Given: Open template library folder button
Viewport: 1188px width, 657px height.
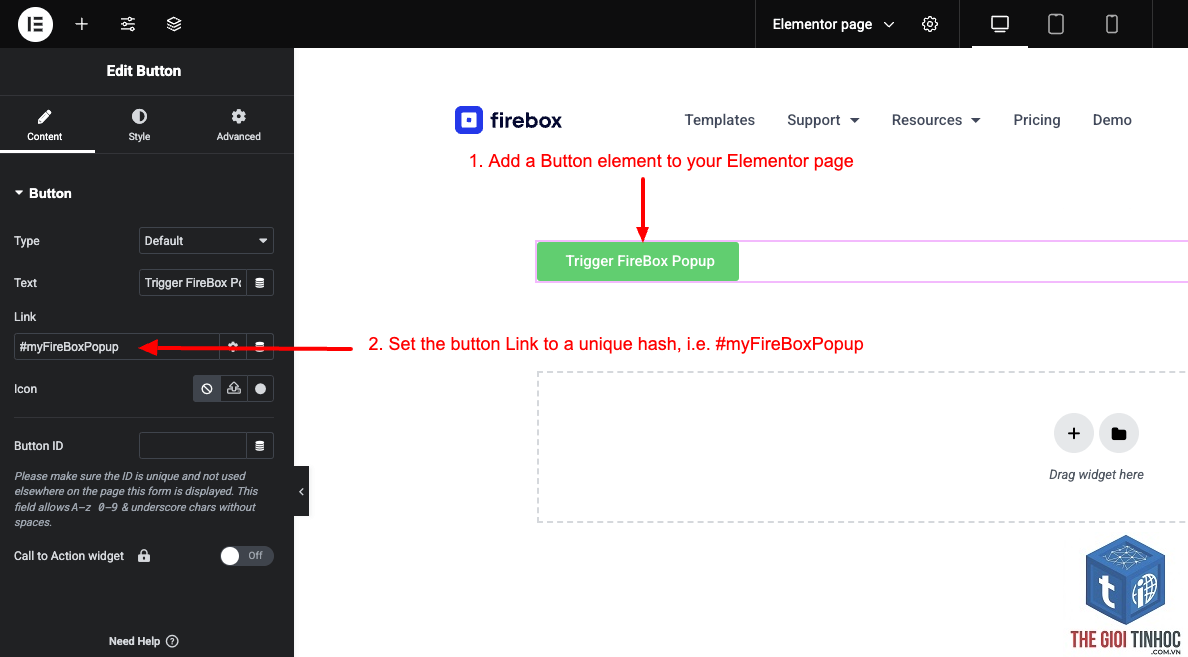Looking at the screenshot, I should 1119,433.
